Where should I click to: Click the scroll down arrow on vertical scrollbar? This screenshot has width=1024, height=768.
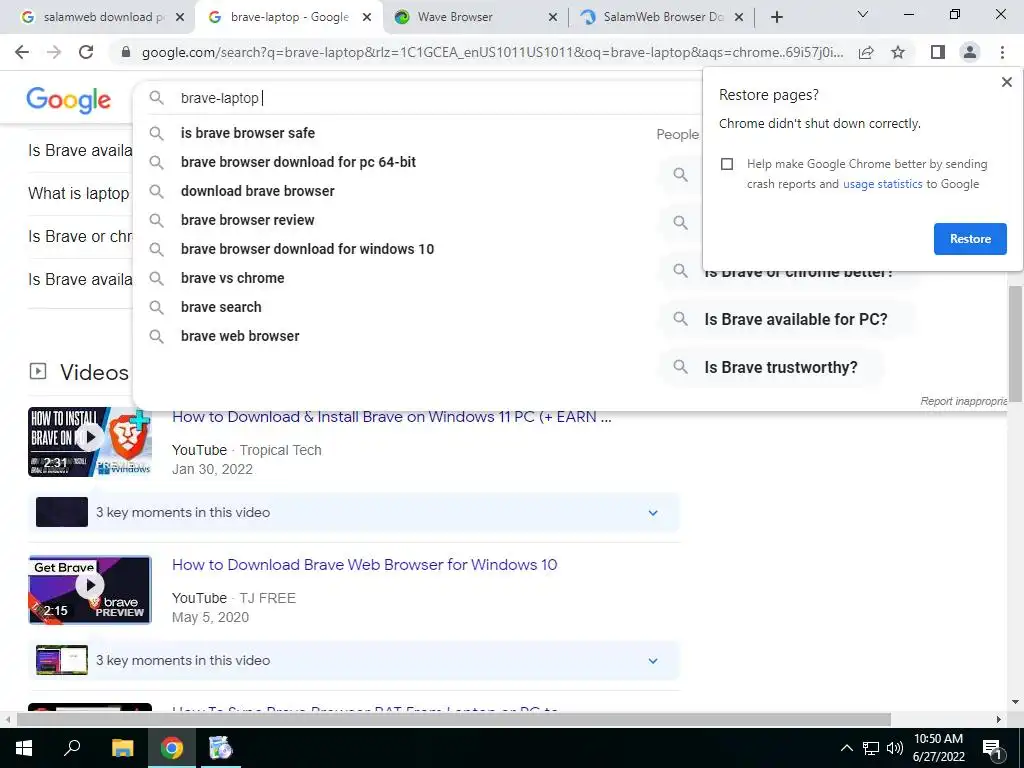pos(1015,702)
